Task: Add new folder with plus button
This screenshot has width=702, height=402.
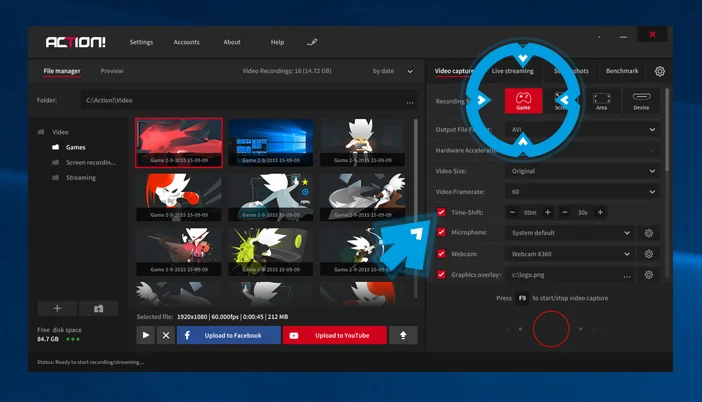Action: pos(57,308)
